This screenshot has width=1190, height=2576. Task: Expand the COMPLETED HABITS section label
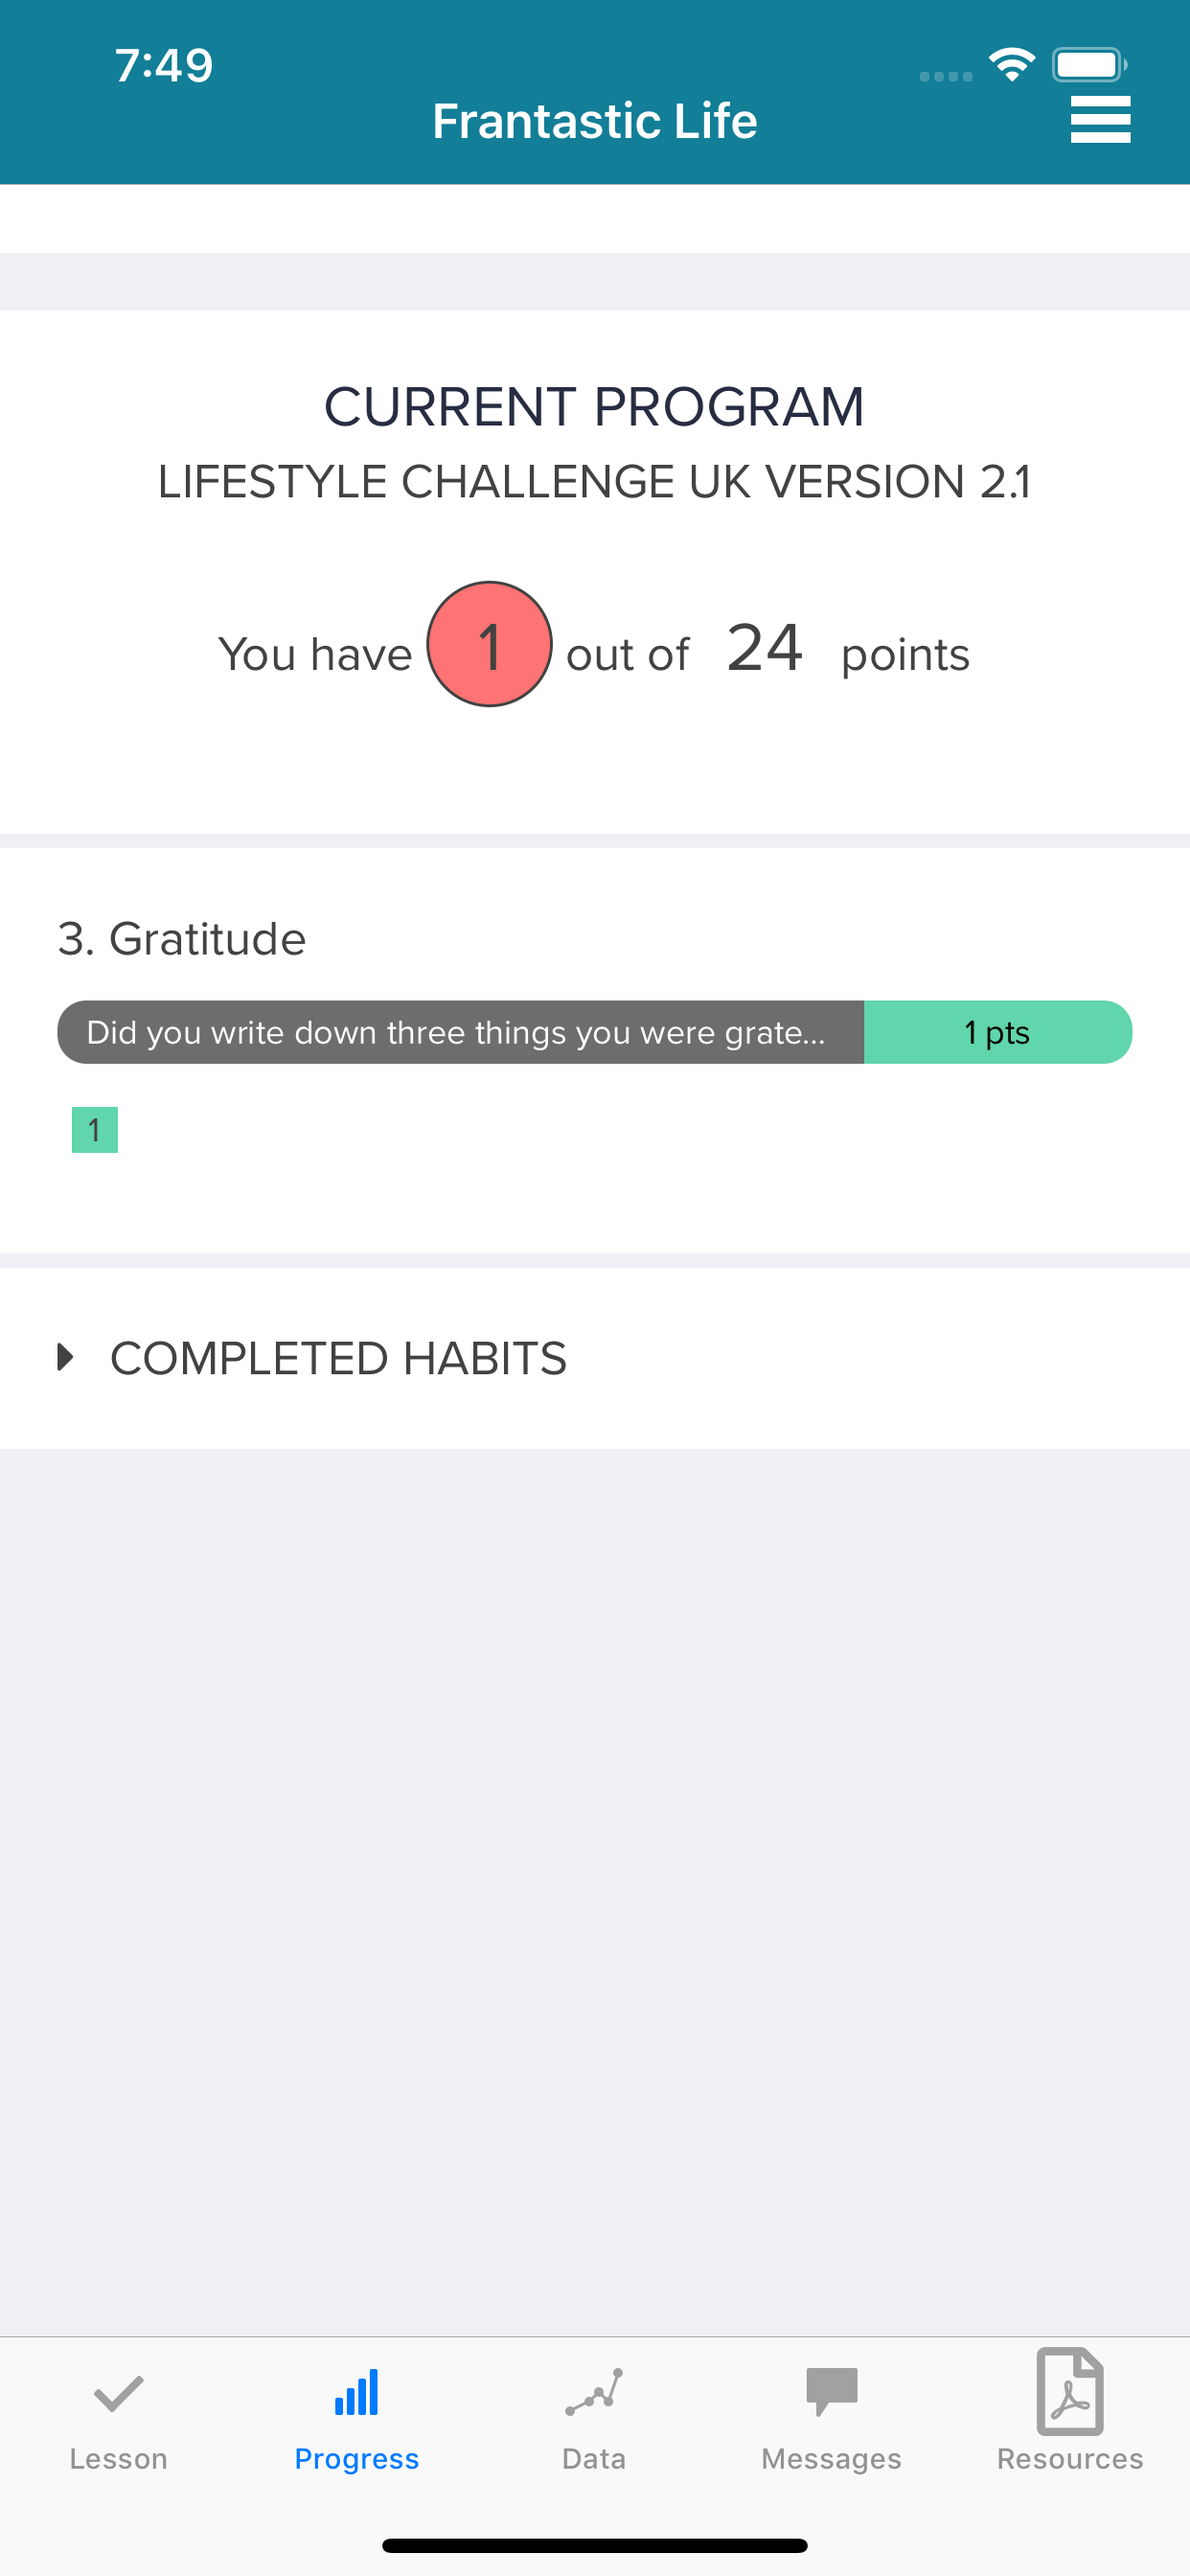pyautogui.click(x=338, y=1358)
